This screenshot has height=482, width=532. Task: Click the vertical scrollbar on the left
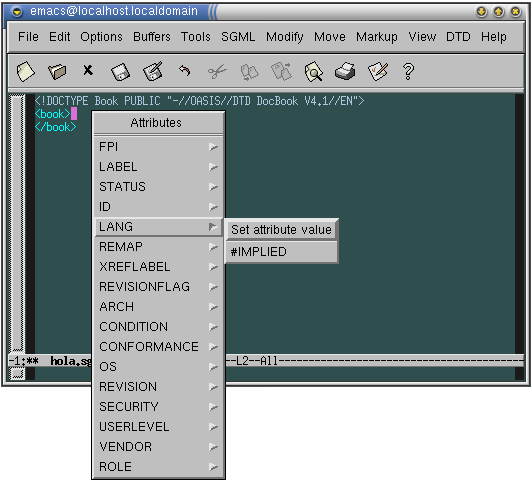[x=18, y=223]
